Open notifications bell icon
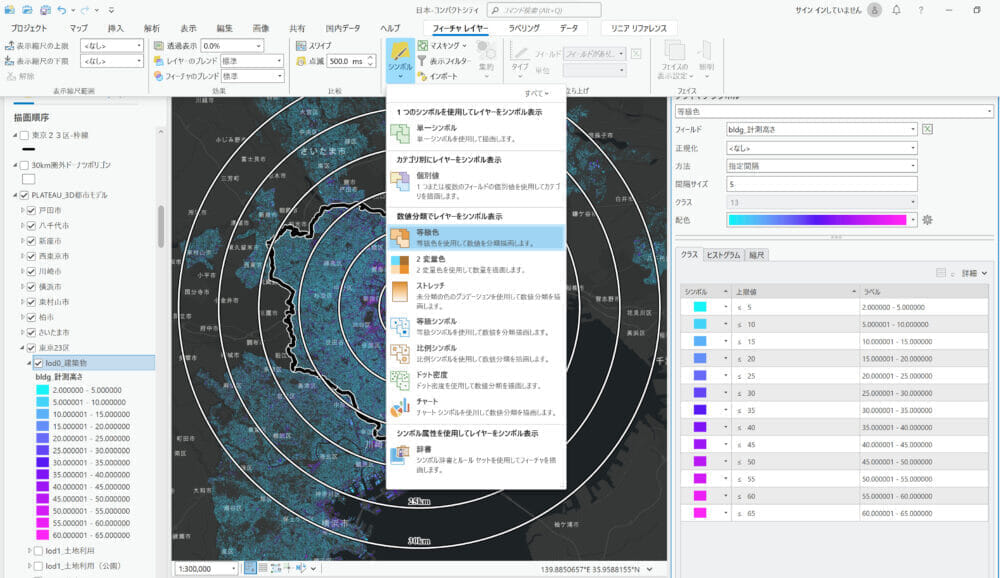1000x578 pixels. pos(896,10)
